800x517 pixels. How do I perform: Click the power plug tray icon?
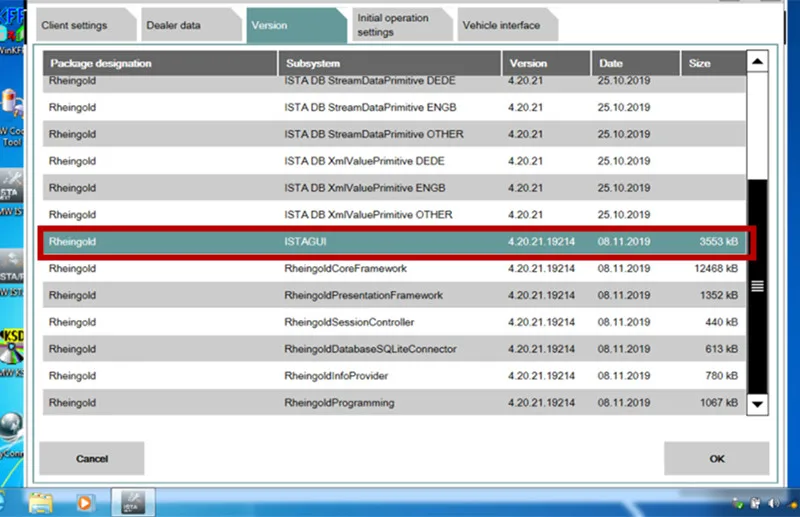755,504
